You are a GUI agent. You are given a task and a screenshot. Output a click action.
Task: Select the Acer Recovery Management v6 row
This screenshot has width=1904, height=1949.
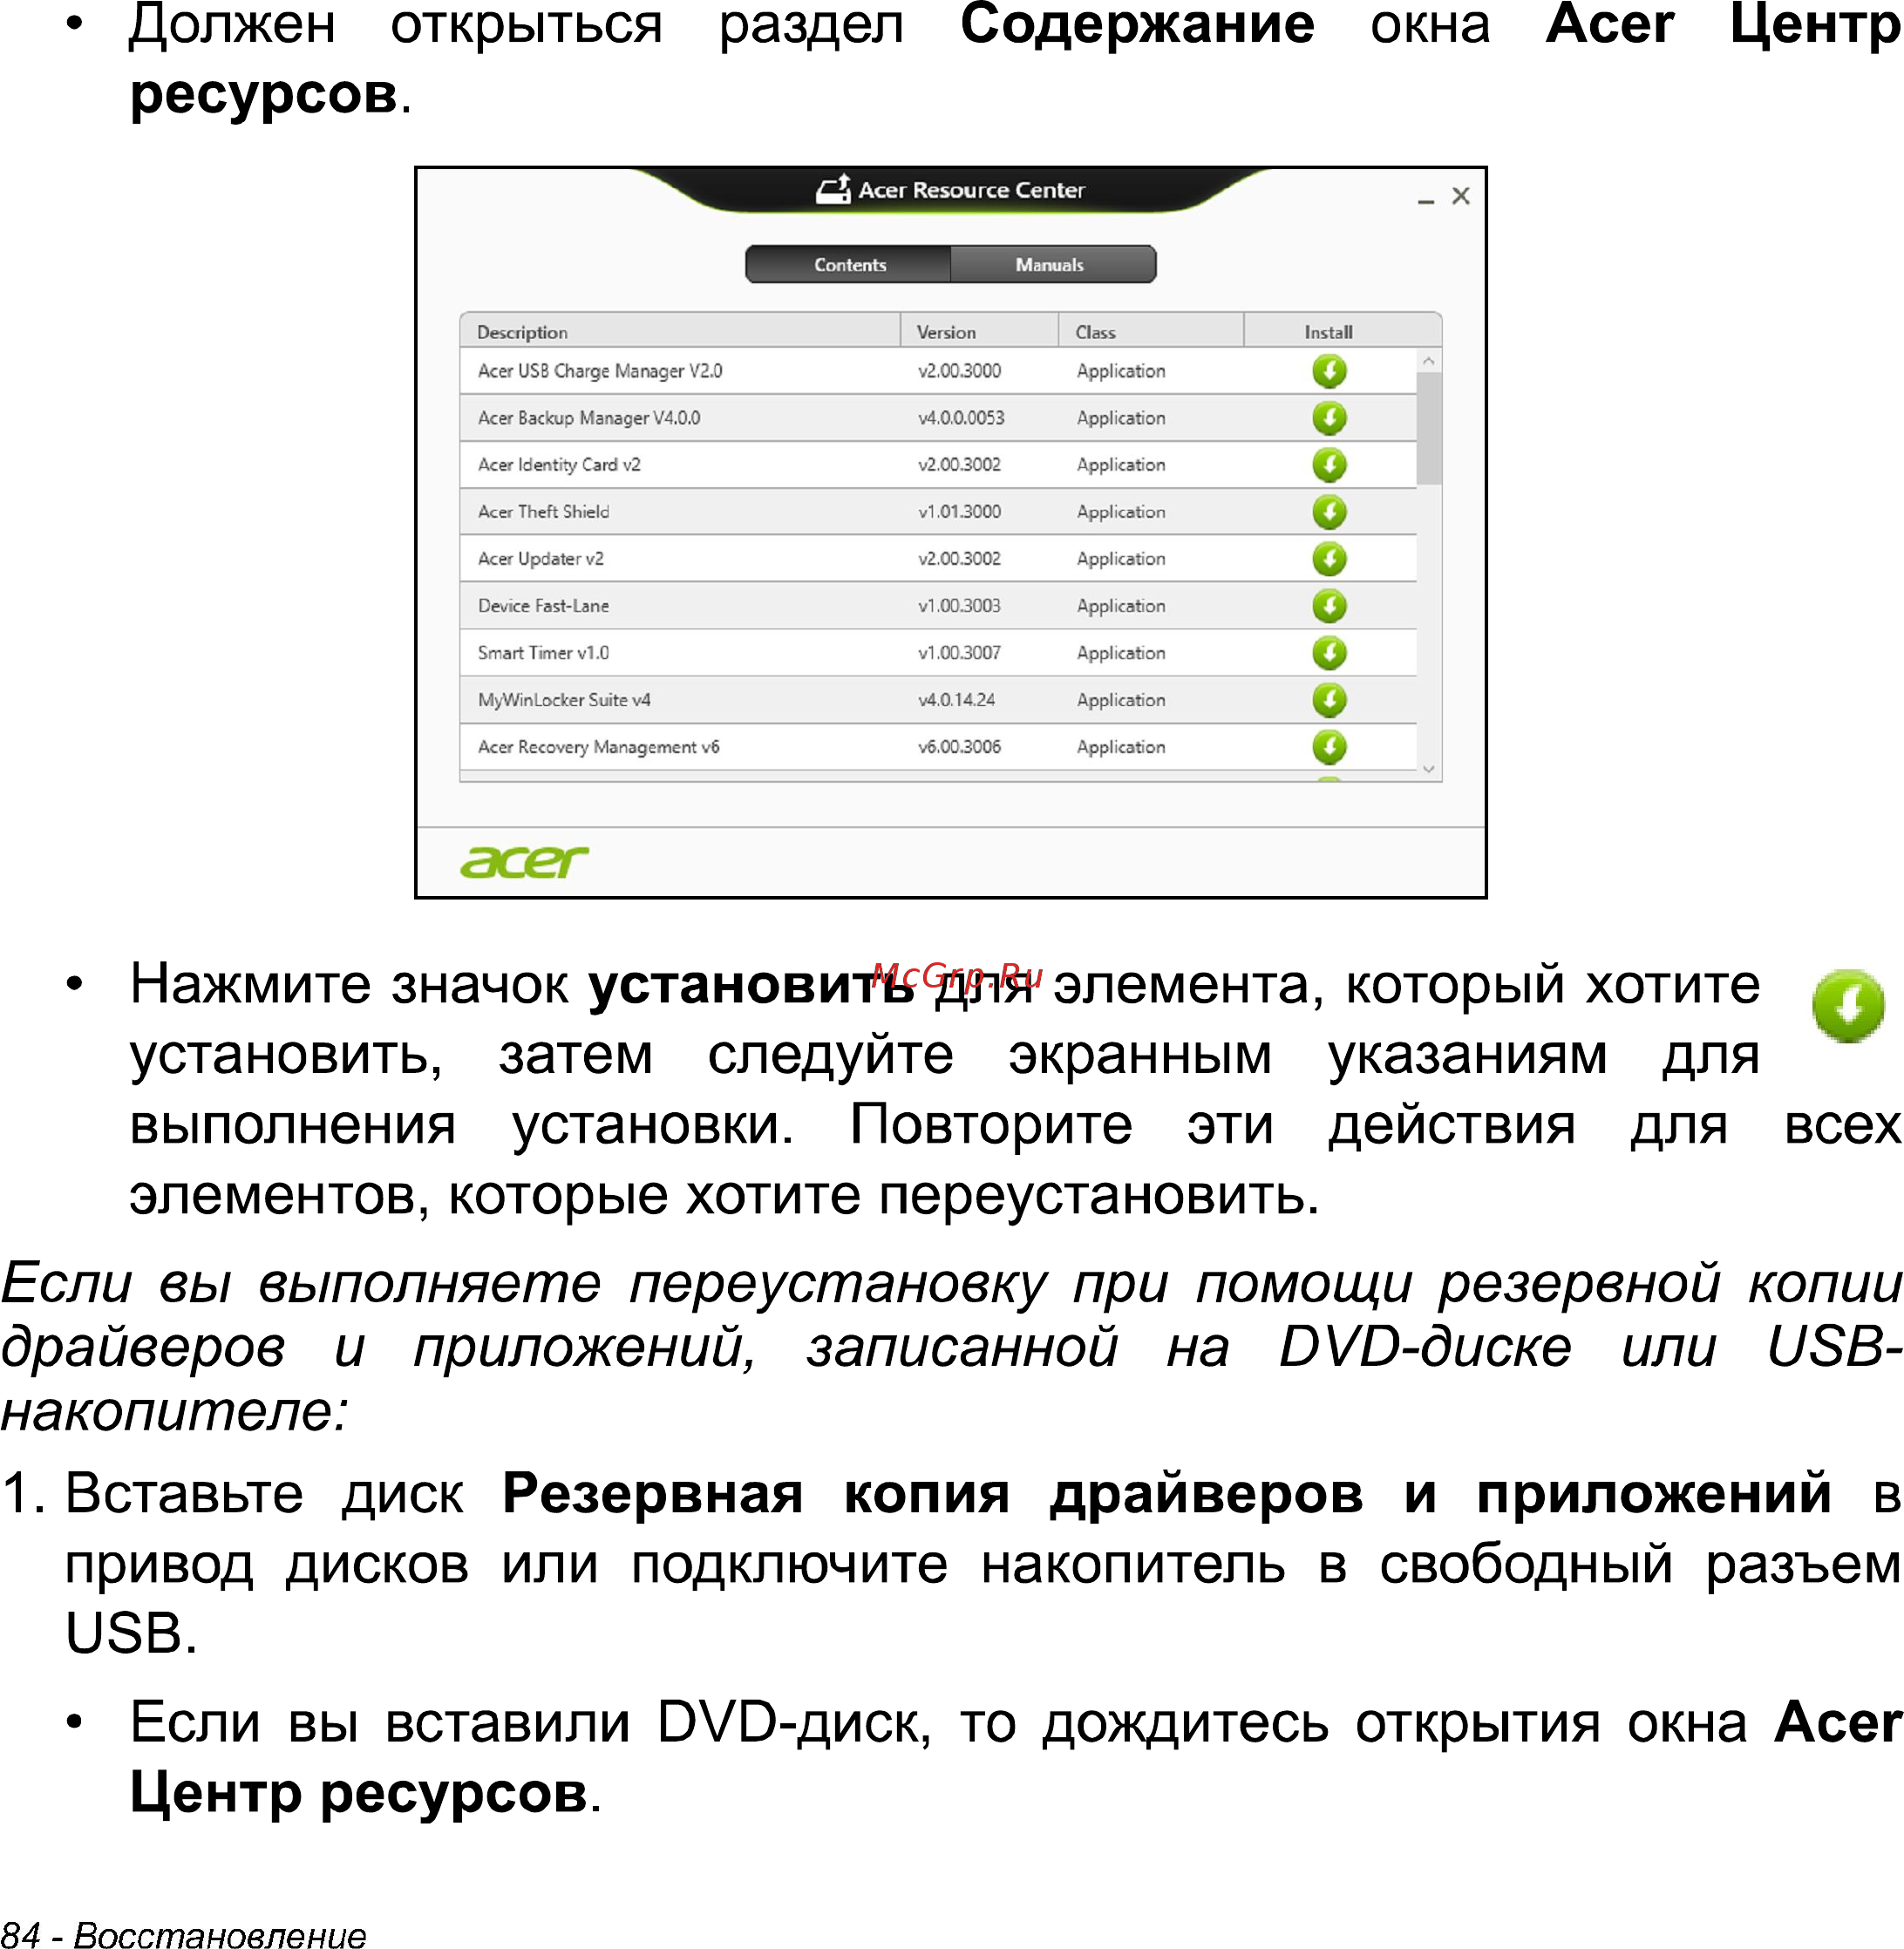[938, 747]
